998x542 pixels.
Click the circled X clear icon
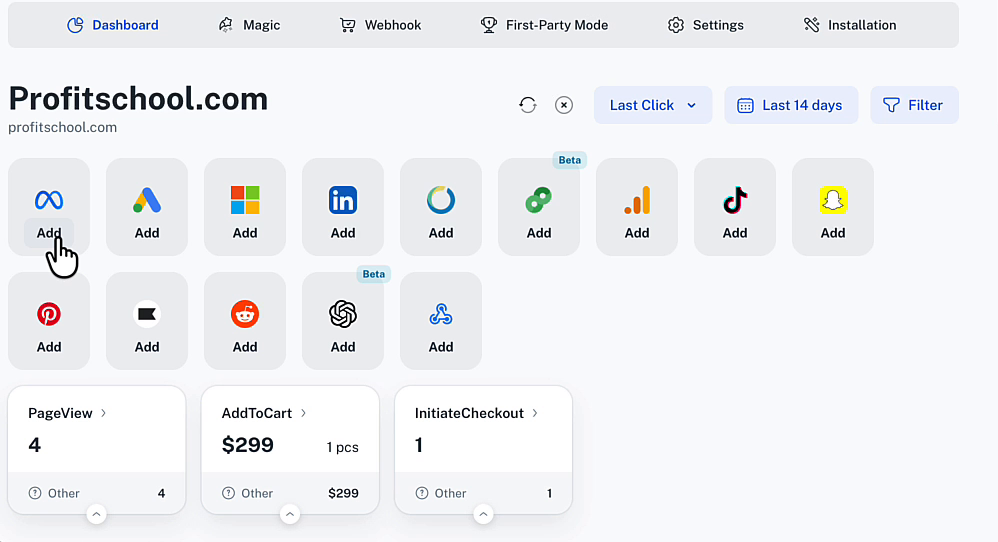(564, 105)
